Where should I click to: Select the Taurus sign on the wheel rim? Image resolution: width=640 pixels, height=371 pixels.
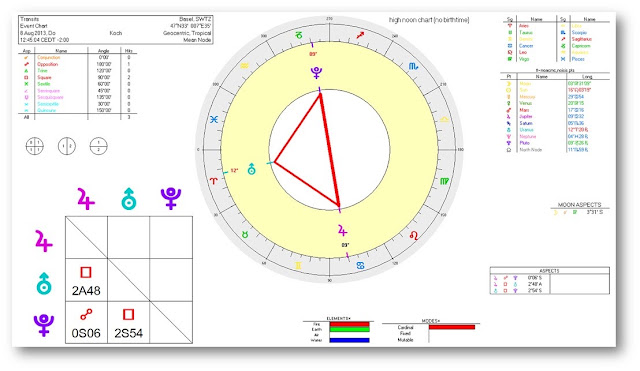click(x=245, y=235)
